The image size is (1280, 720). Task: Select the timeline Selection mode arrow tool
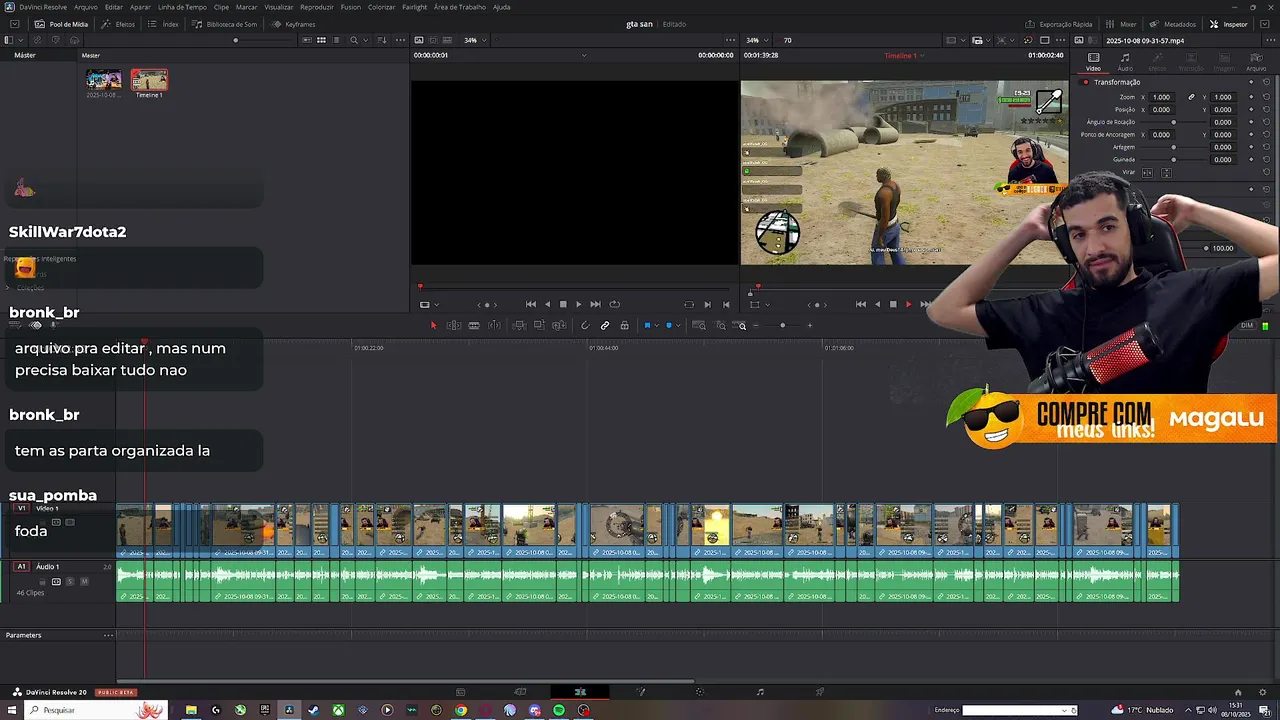pyautogui.click(x=433, y=325)
